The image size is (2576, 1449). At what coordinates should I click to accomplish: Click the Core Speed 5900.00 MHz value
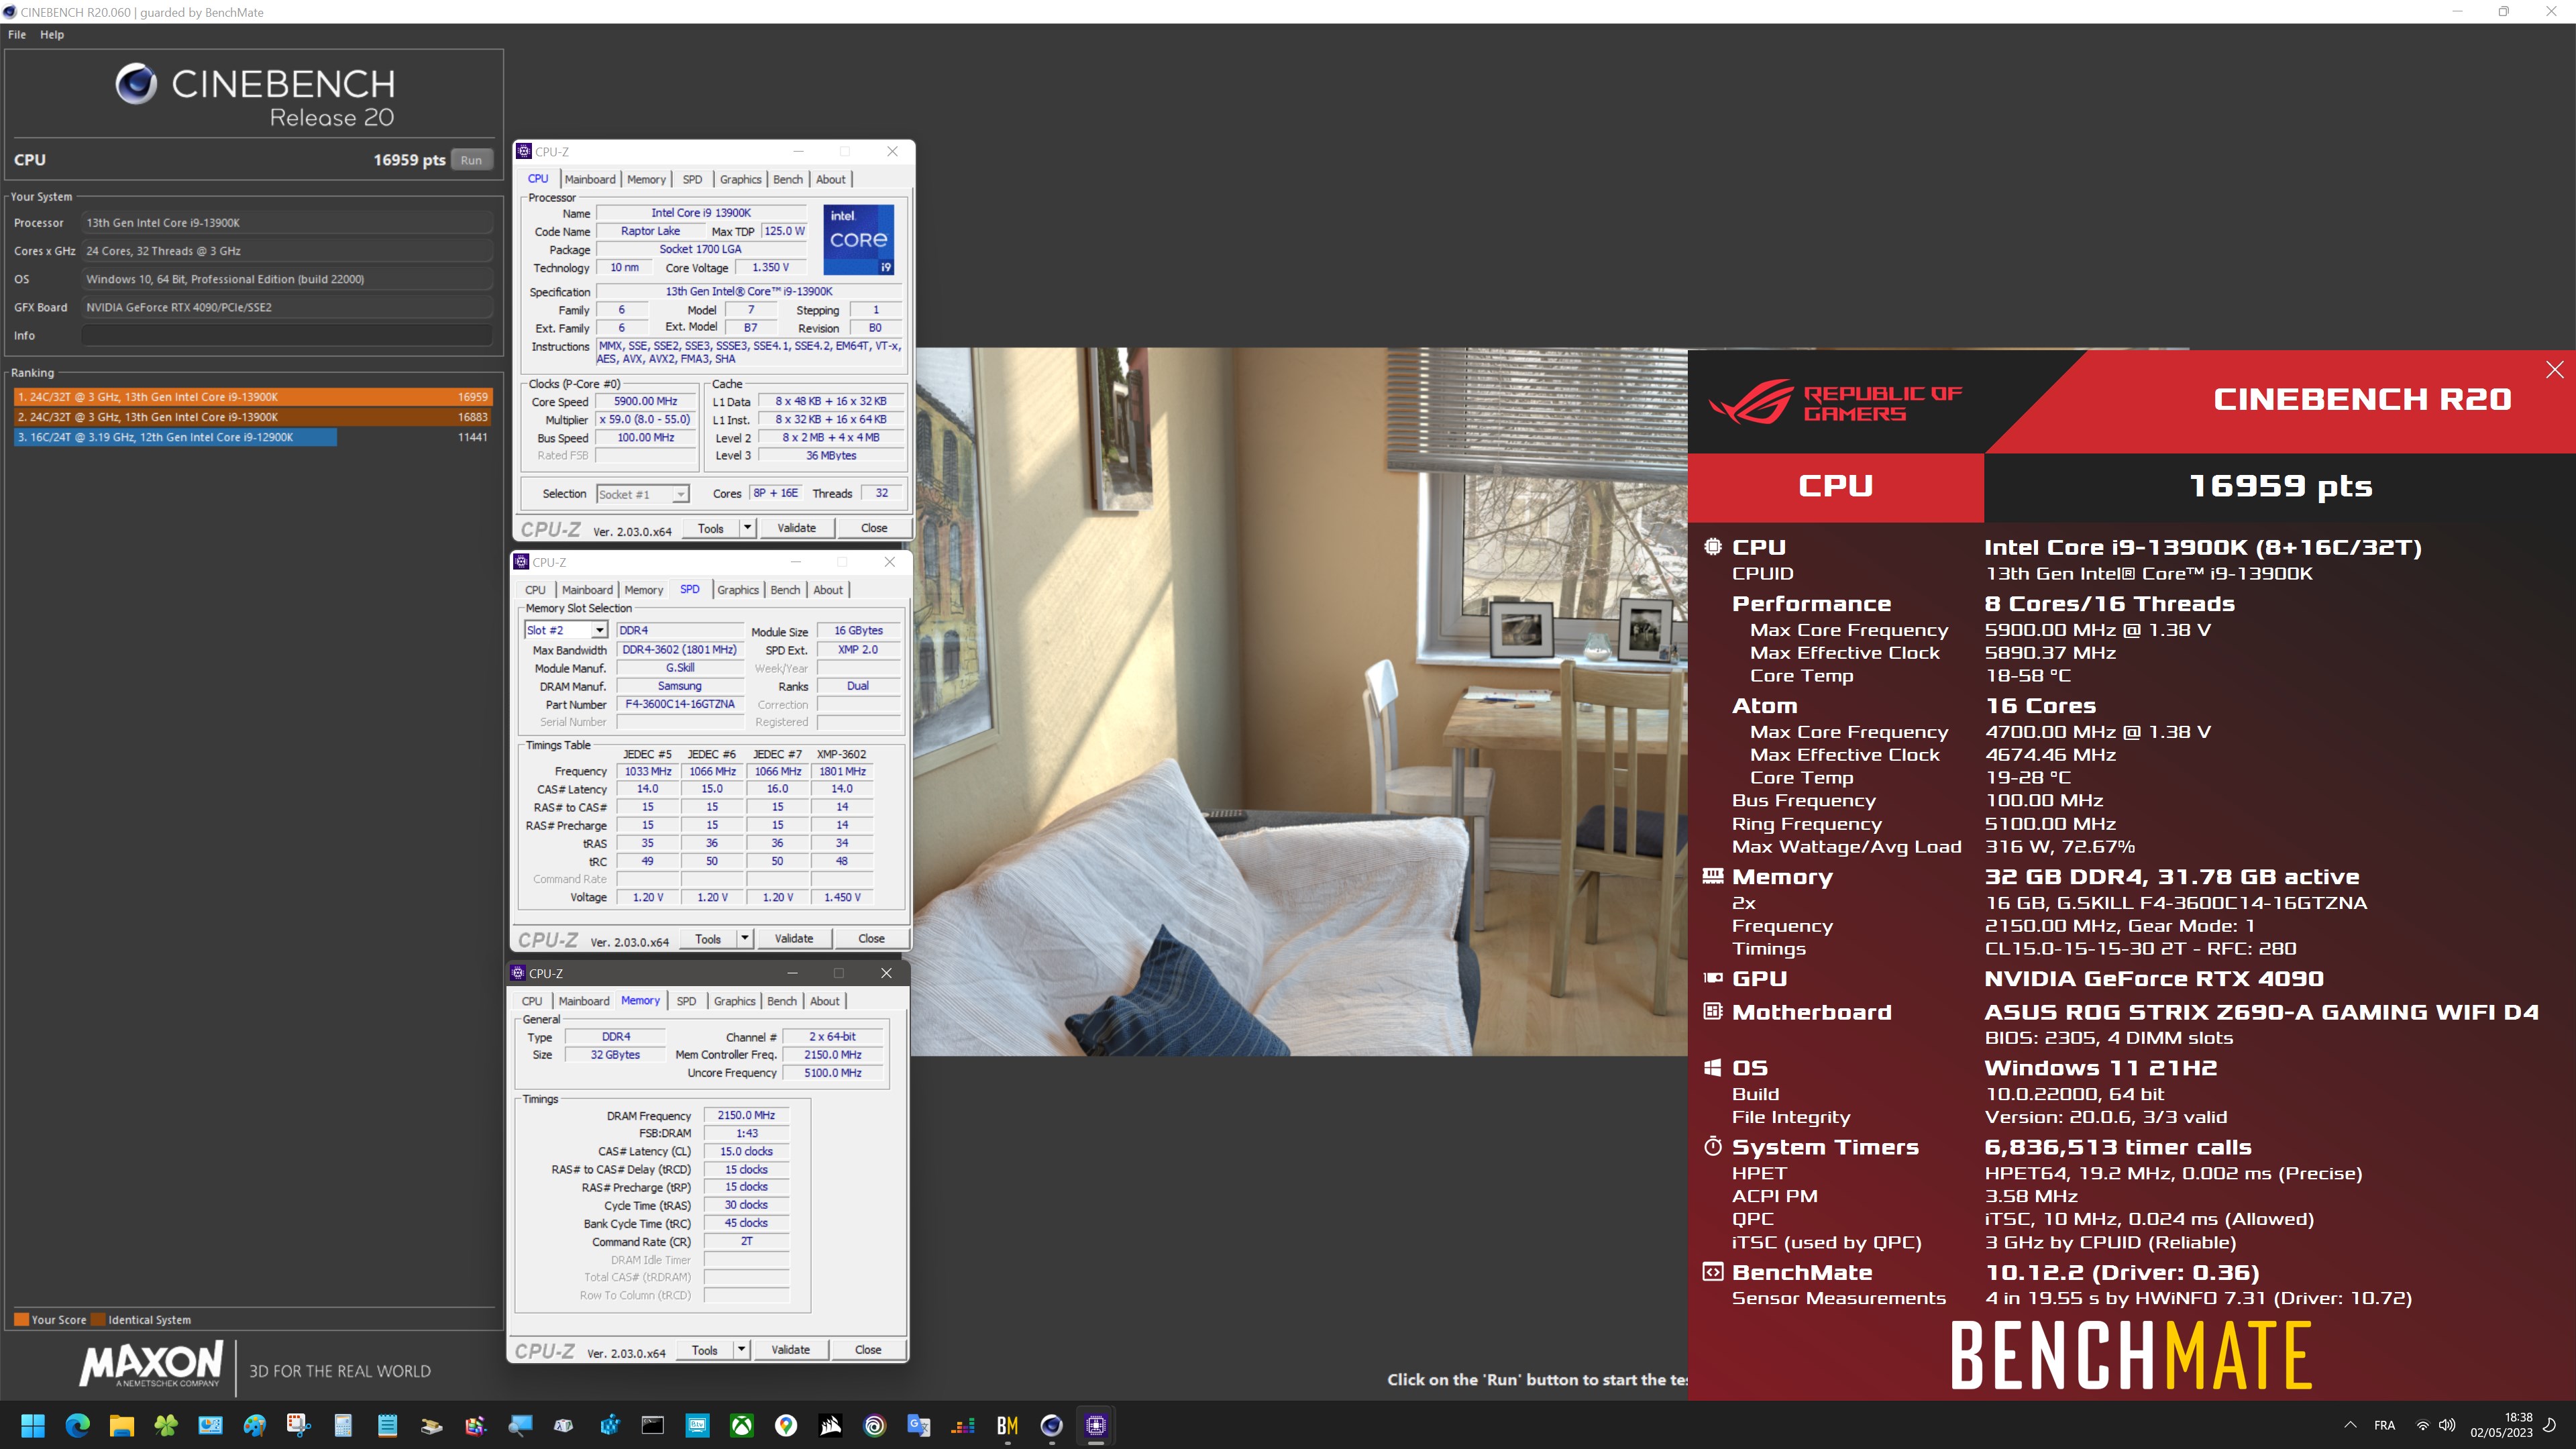click(x=646, y=401)
